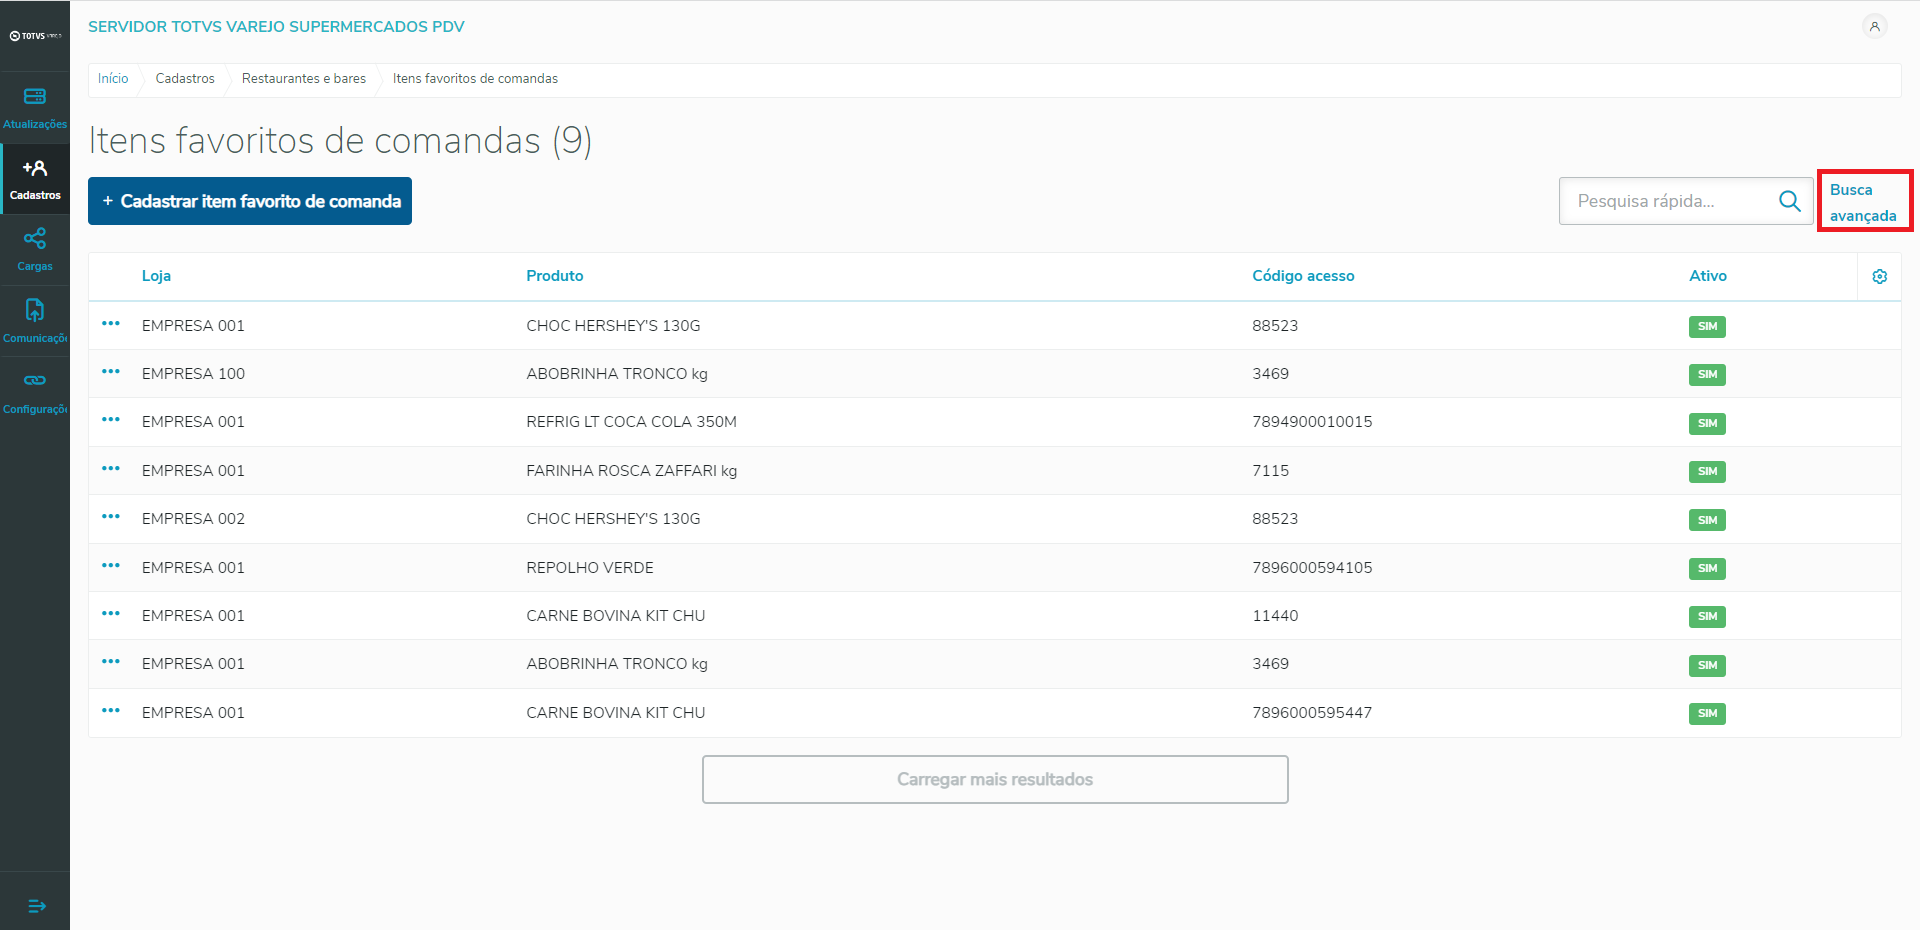1920x930 pixels.
Task: Open Busca avançada
Action: [1863, 202]
